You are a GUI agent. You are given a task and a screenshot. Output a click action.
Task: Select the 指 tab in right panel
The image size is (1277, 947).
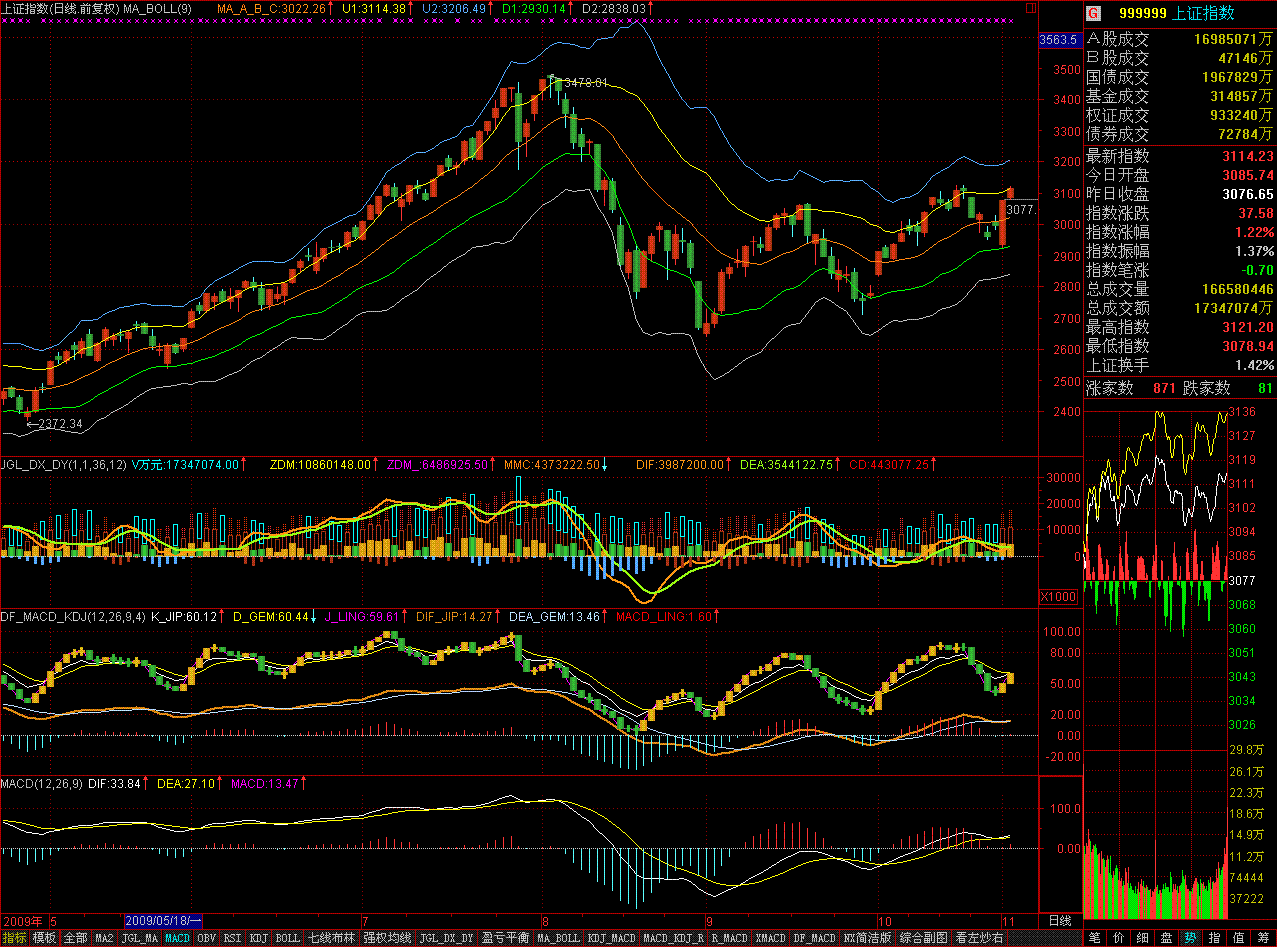(x=1215, y=938)
